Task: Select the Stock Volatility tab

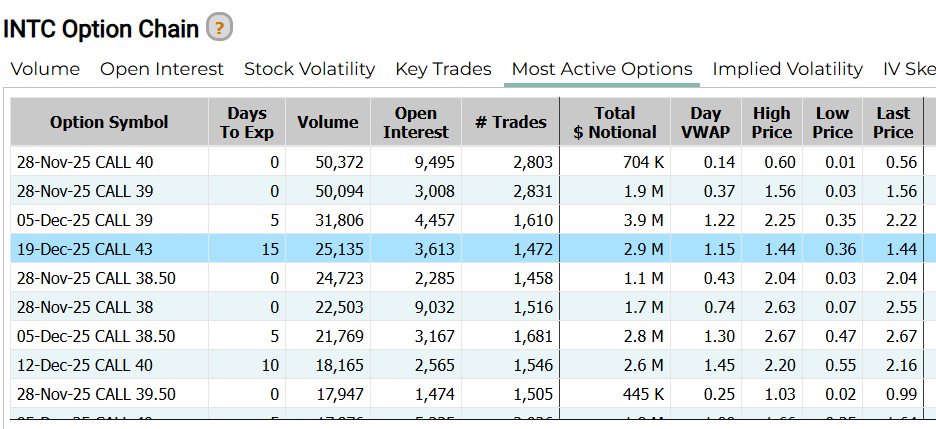Action: point(309,69)
